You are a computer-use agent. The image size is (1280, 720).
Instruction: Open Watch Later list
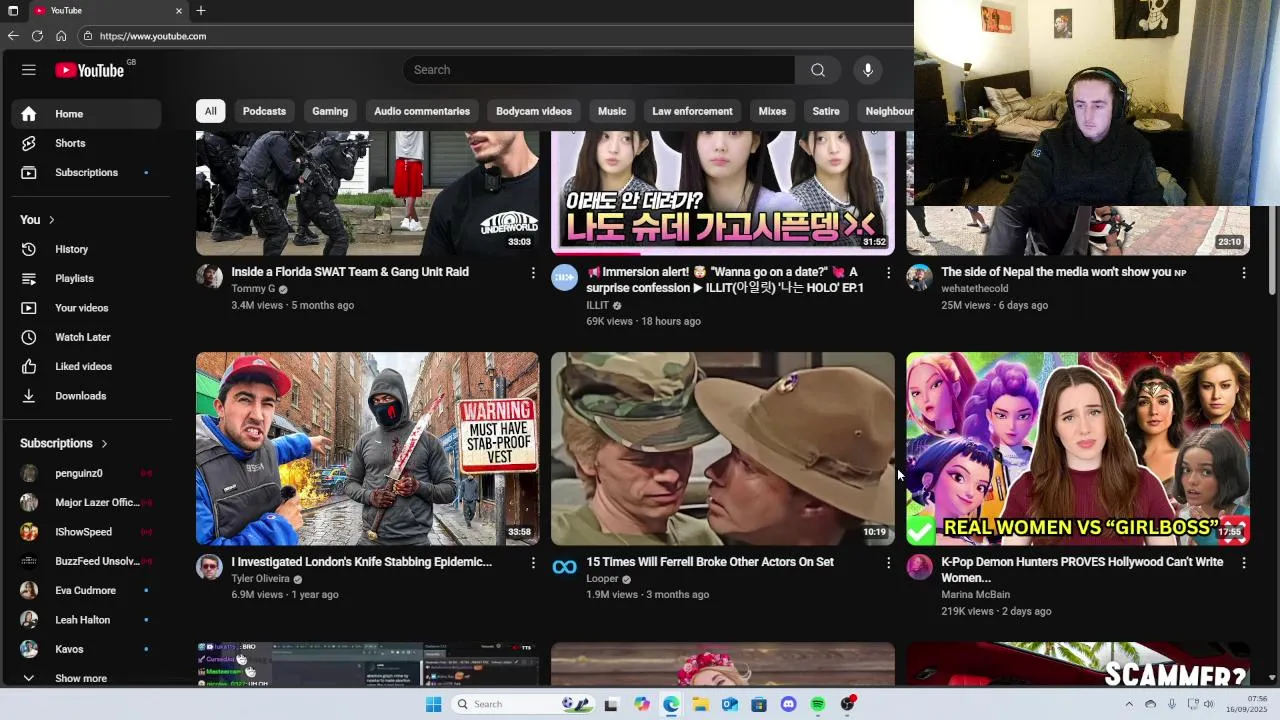click(86, 337)
